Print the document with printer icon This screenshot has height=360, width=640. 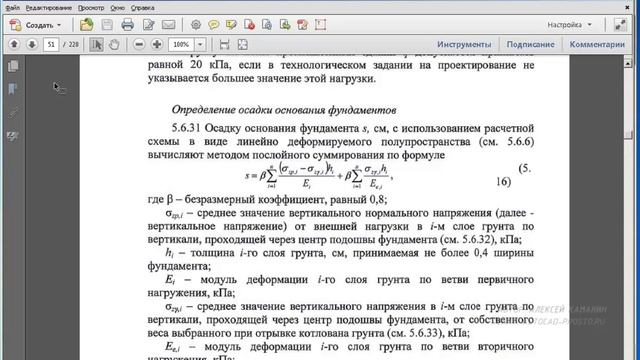click(x=127, y=25)
